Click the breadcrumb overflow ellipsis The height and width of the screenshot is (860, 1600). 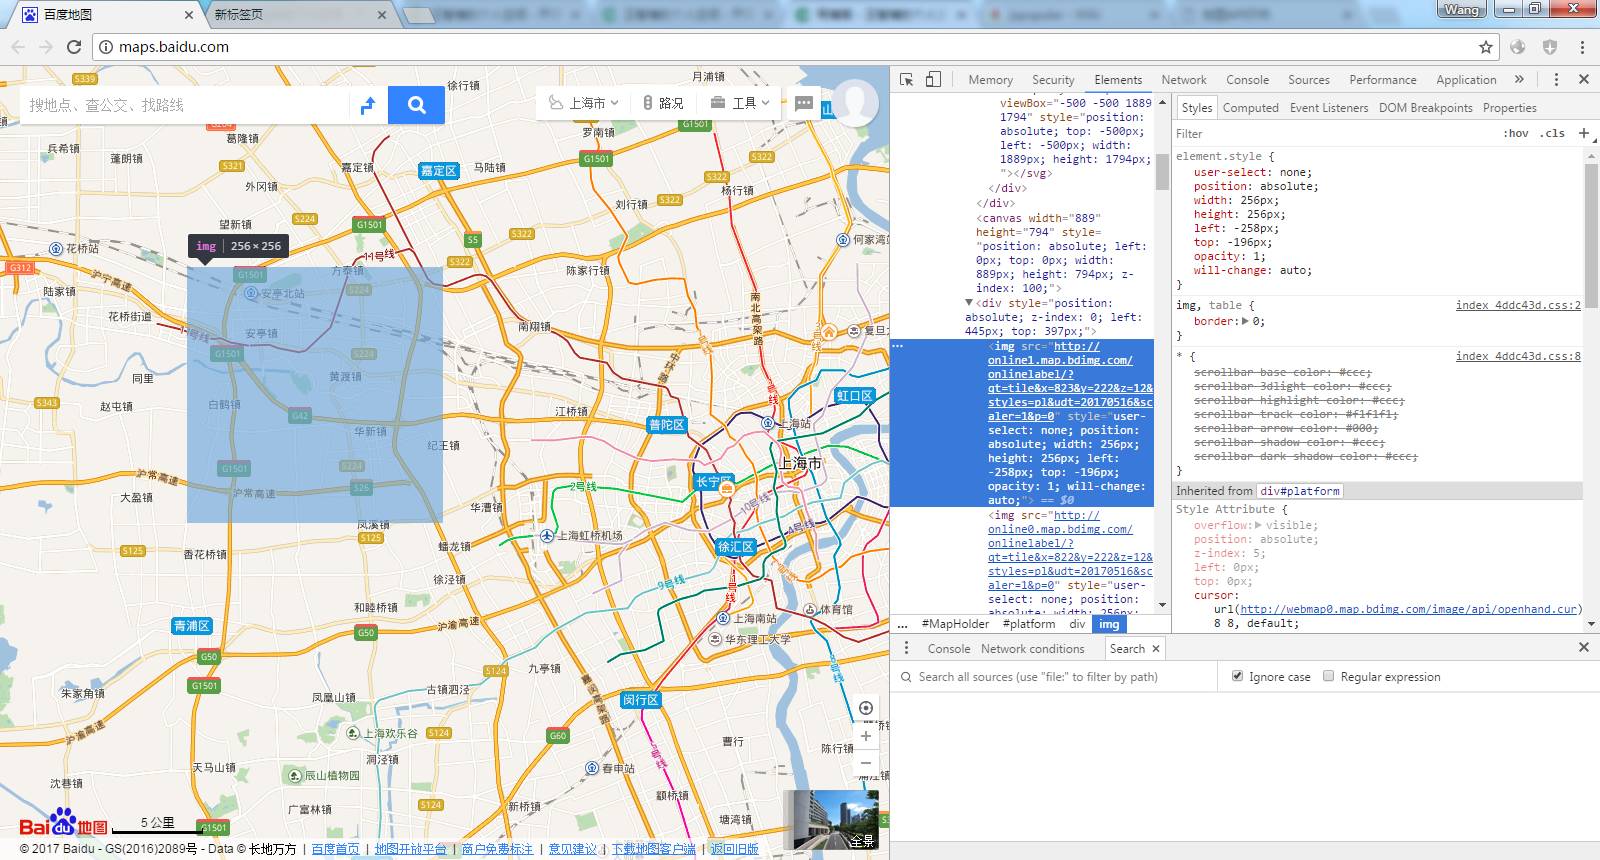pyautogui.click(x=903, y=624)
